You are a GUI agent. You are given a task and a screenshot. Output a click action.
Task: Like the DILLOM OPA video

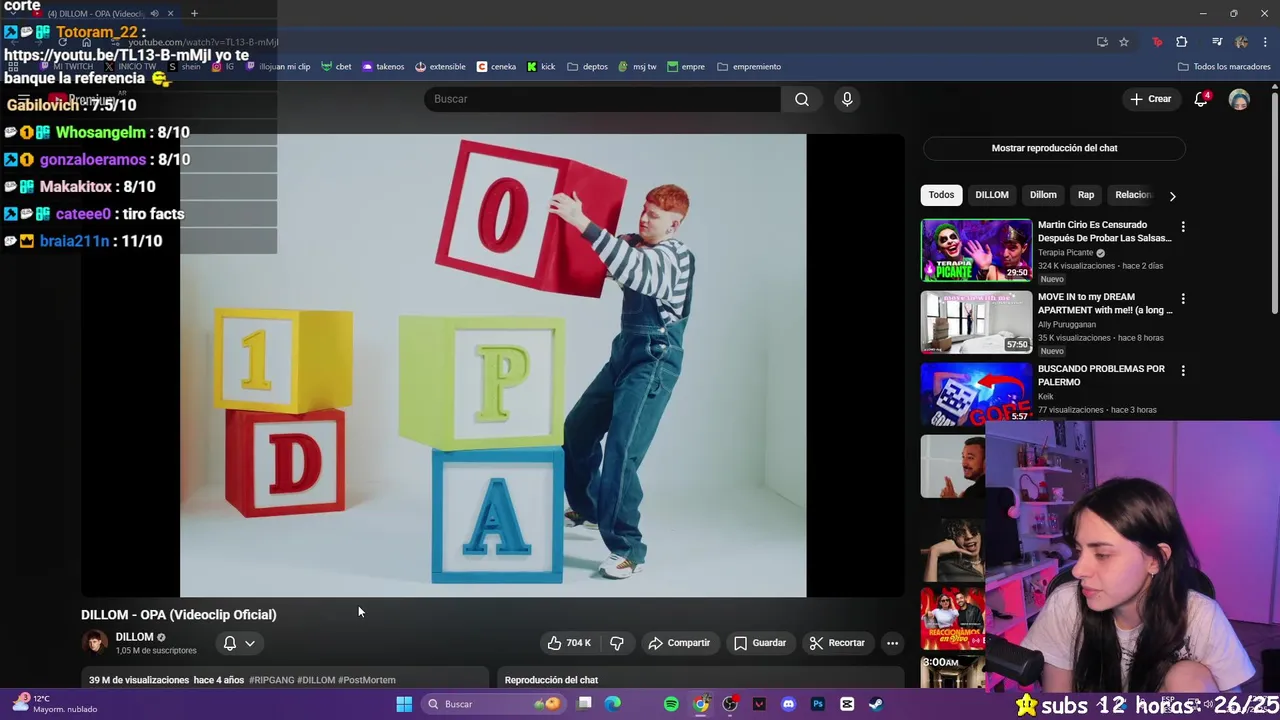coord(569,643)
